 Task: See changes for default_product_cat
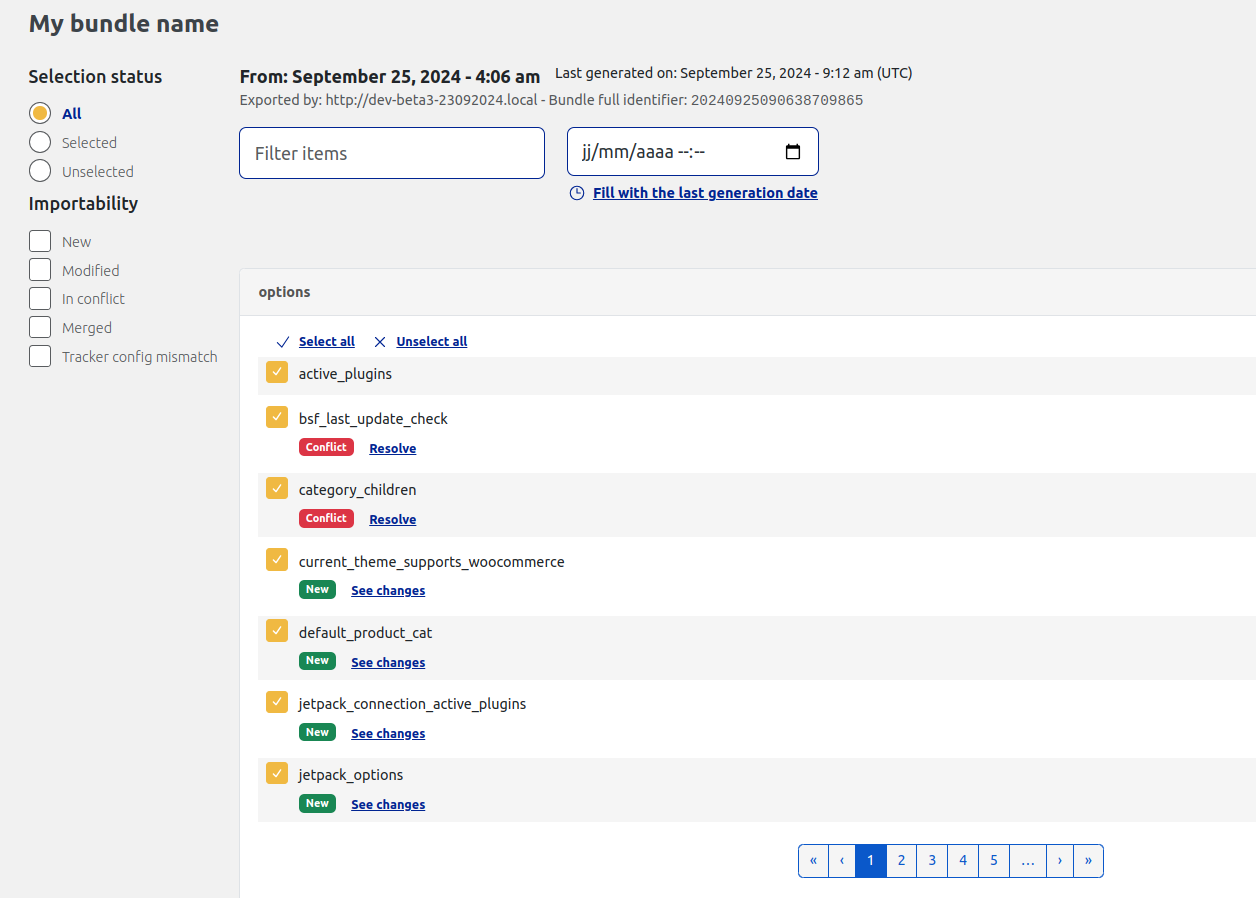388,663
